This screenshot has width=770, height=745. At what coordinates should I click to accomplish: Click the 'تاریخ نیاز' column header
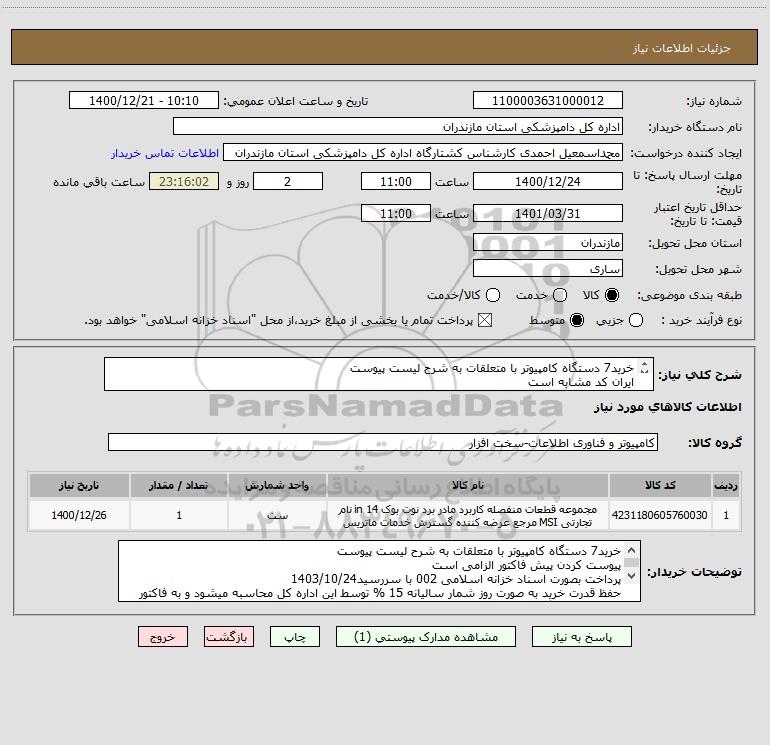pos(79,485)
